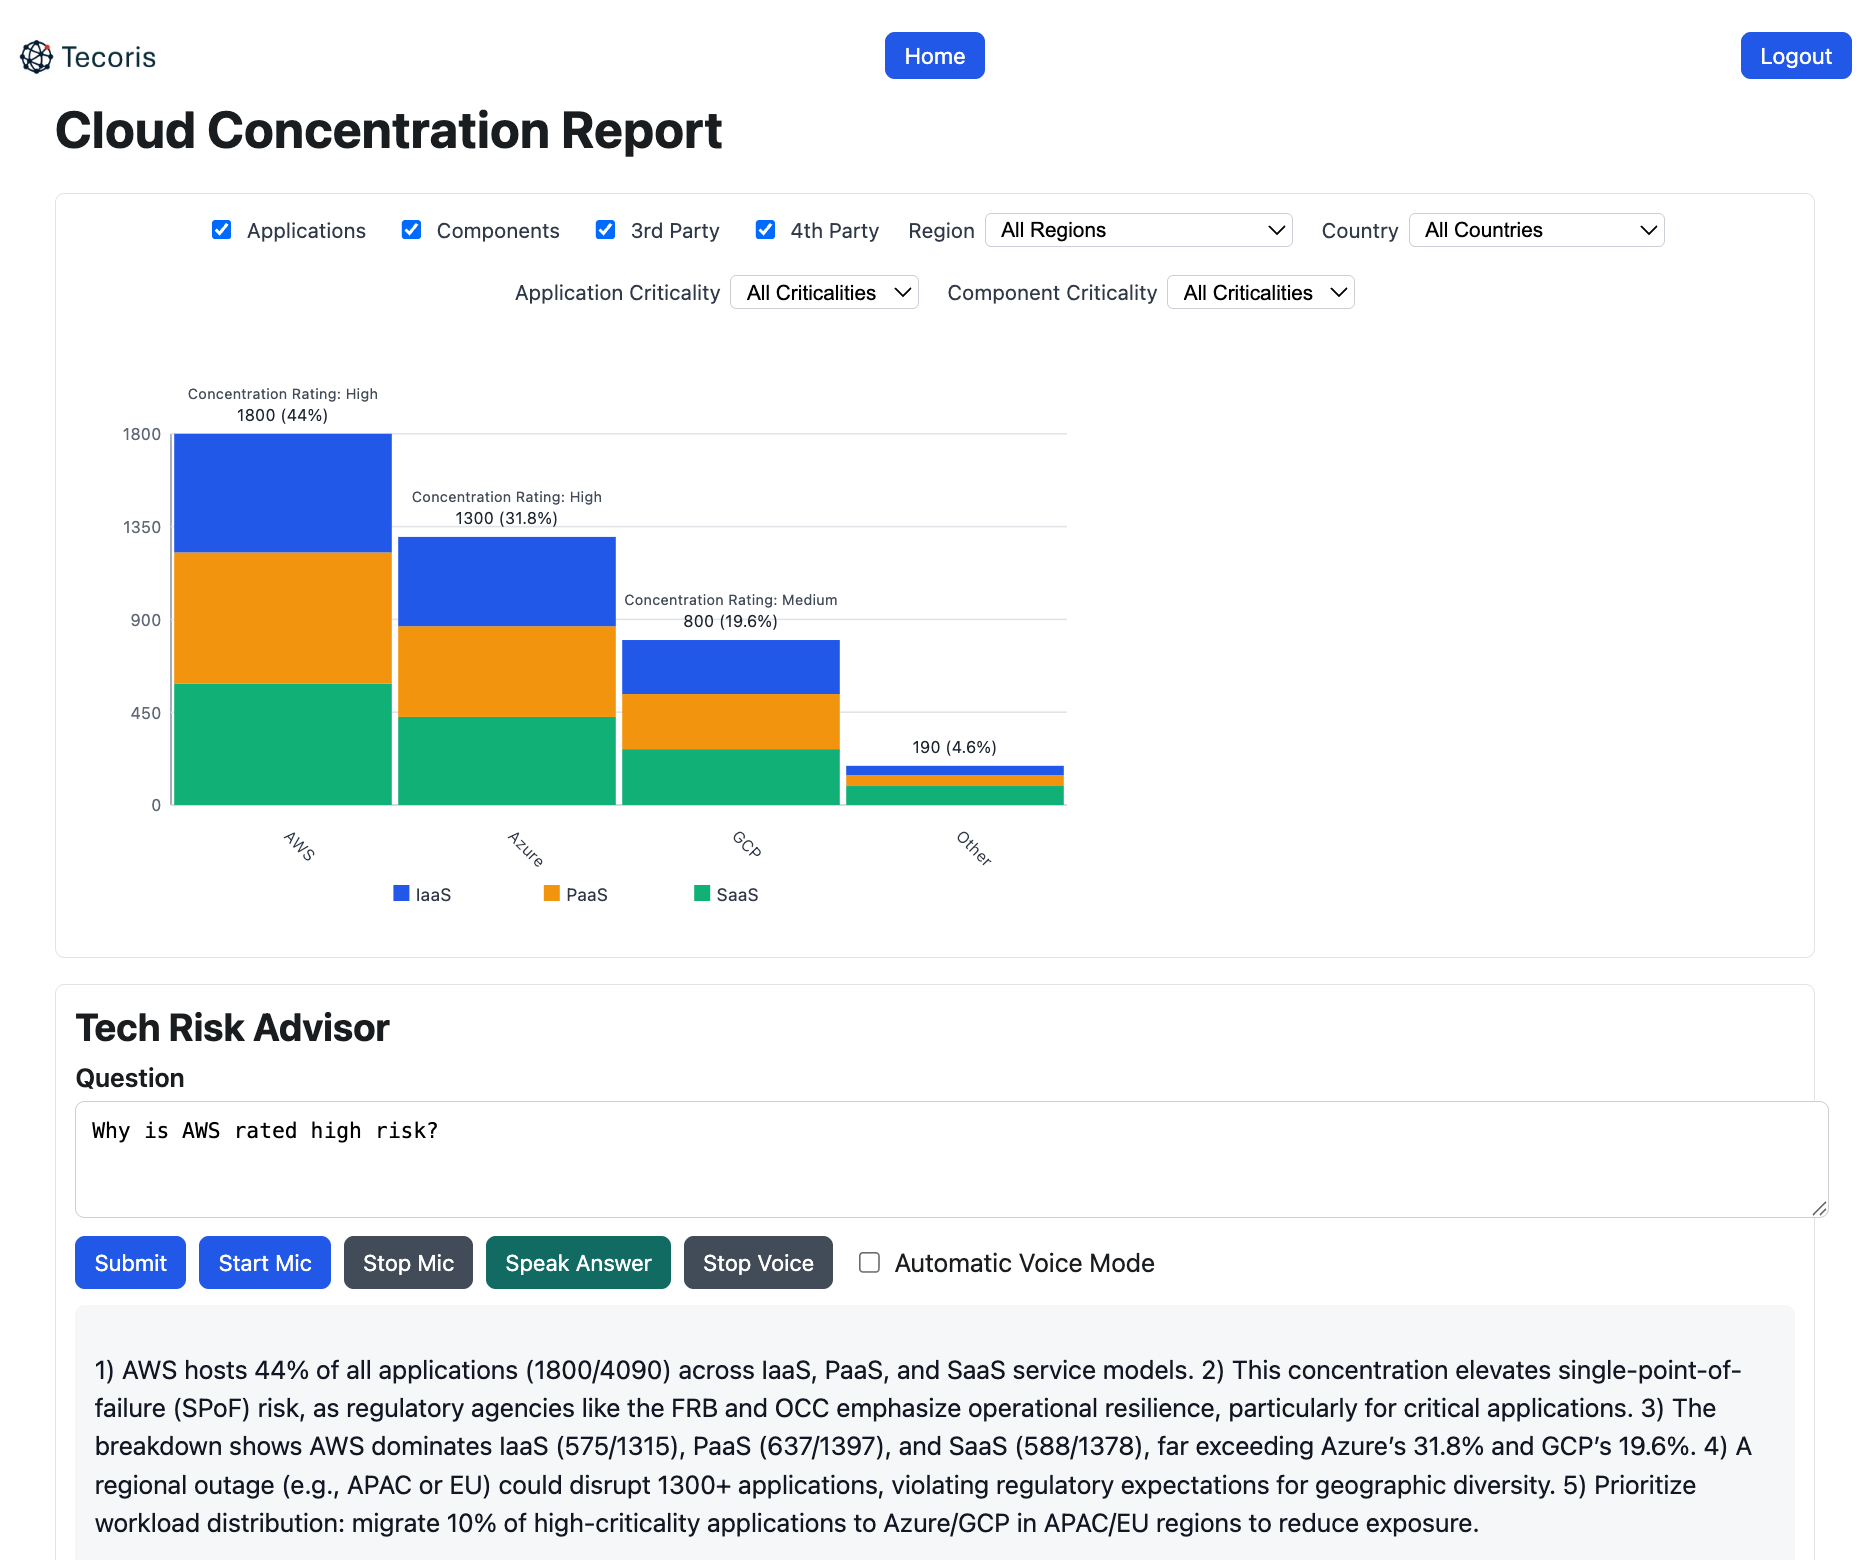Toggle the Components checkbox
This screenshot has height=1560, width=1866.
click(x=411, y=230)
